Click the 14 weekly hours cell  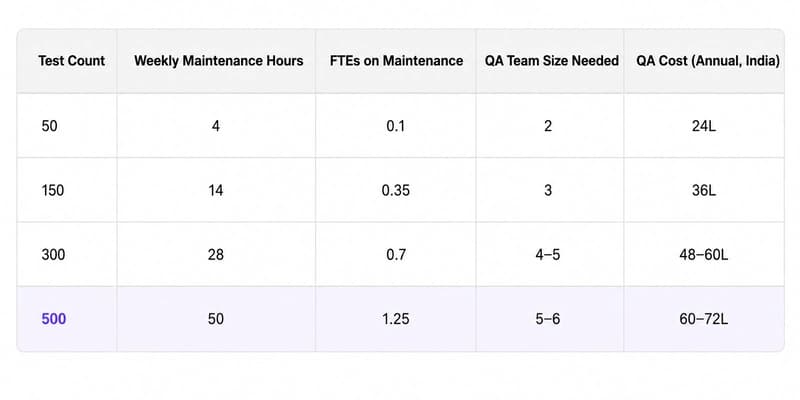[216, 191]
